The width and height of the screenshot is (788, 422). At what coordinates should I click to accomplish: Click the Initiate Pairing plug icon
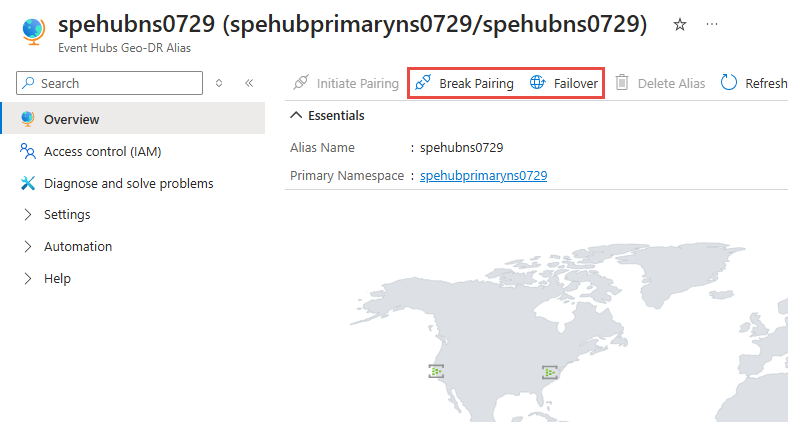[x=300, y=83]
